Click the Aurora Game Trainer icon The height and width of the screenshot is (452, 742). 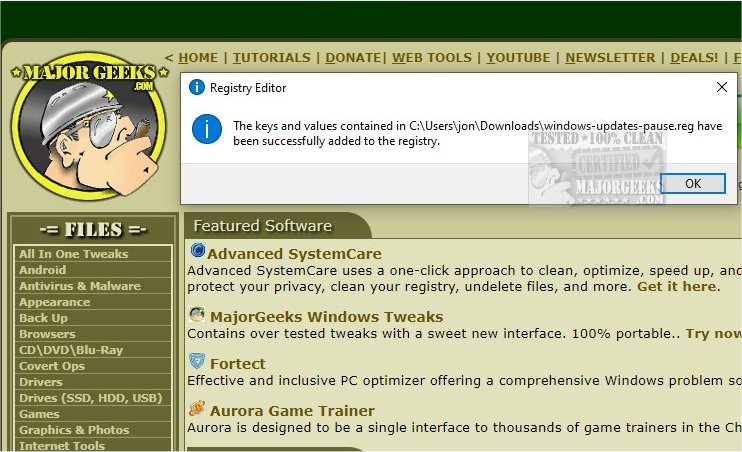pos(197,408)
